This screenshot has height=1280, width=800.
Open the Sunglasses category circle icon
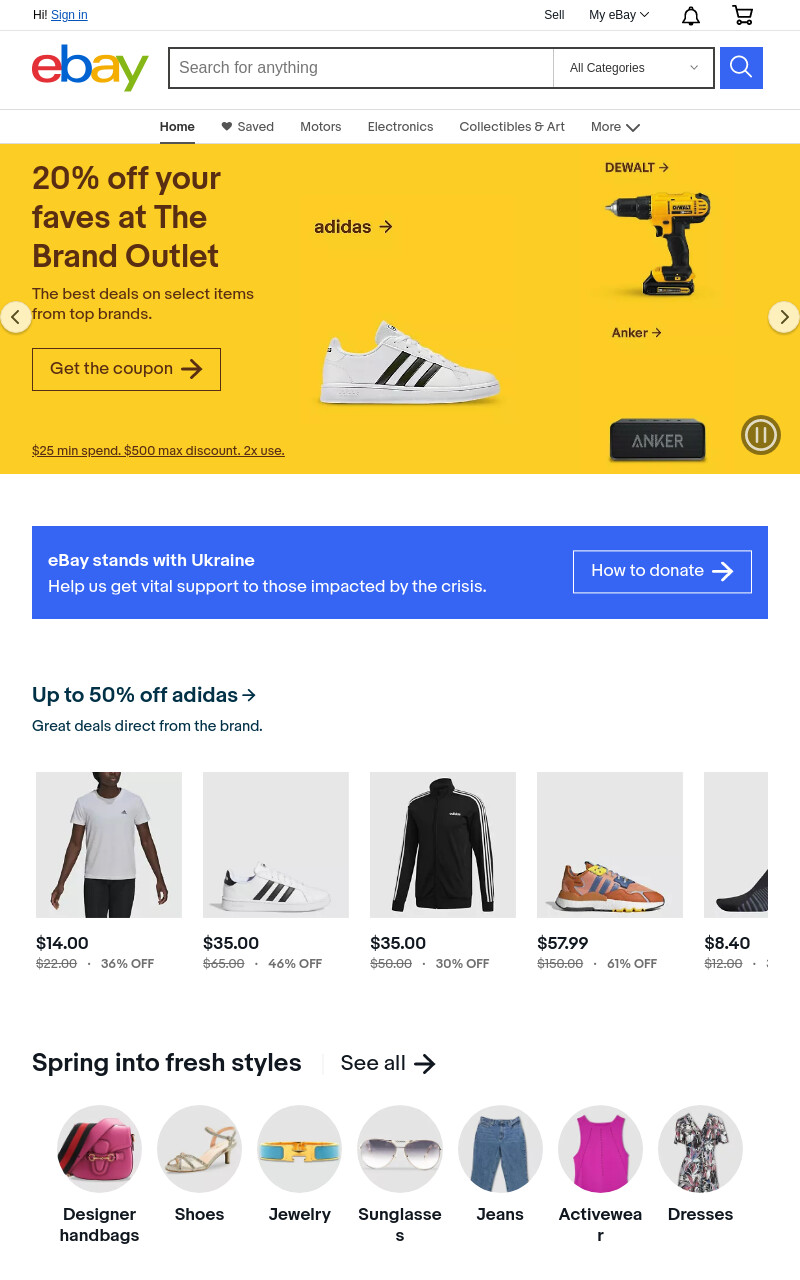click(x=400, y=1149)
